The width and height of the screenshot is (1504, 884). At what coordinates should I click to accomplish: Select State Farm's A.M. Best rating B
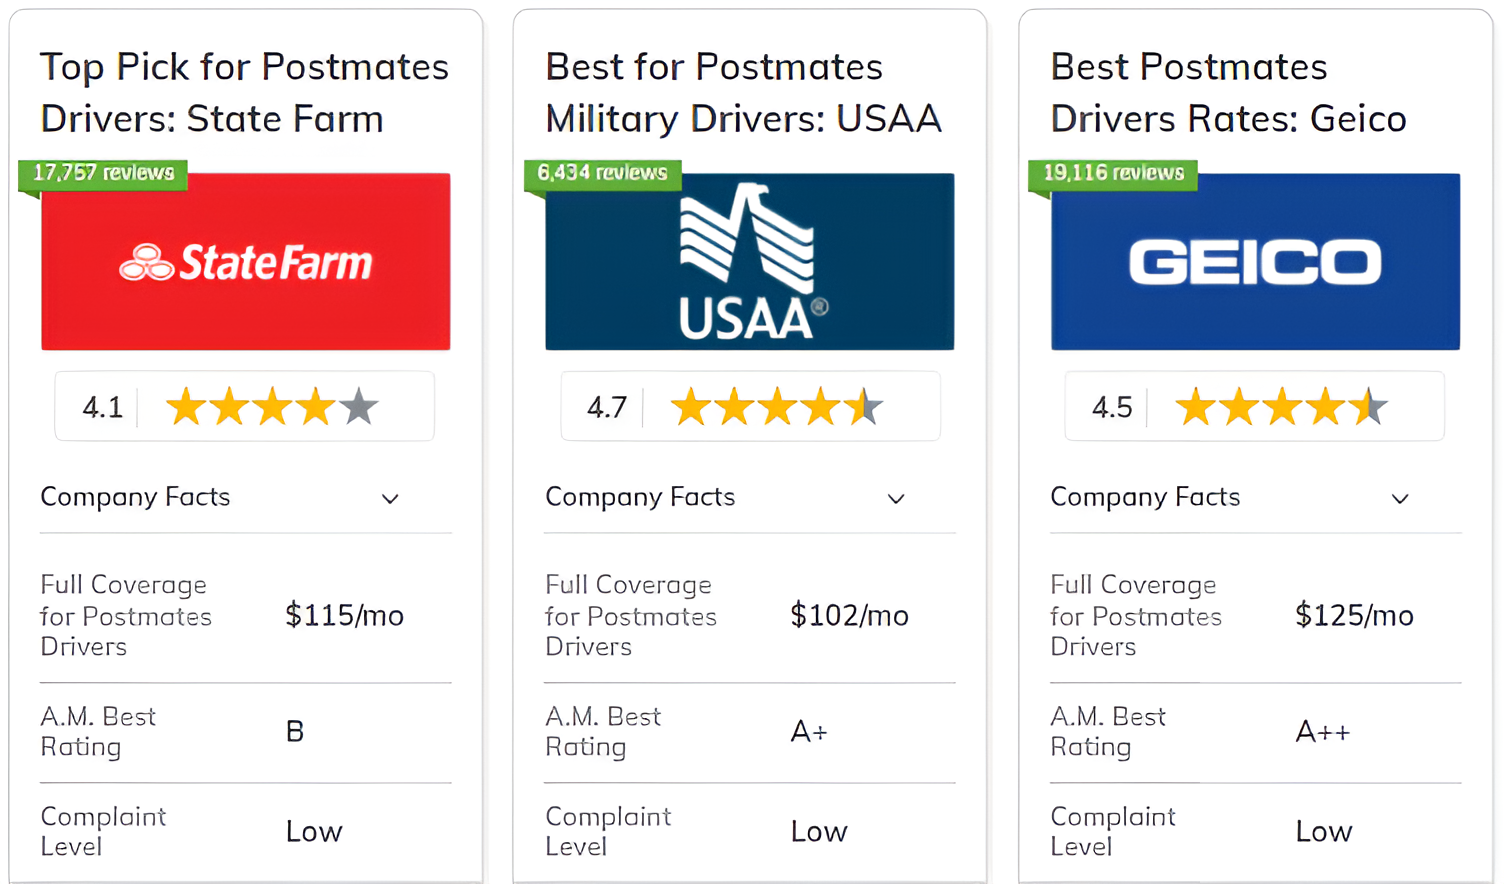pos(295,732)
